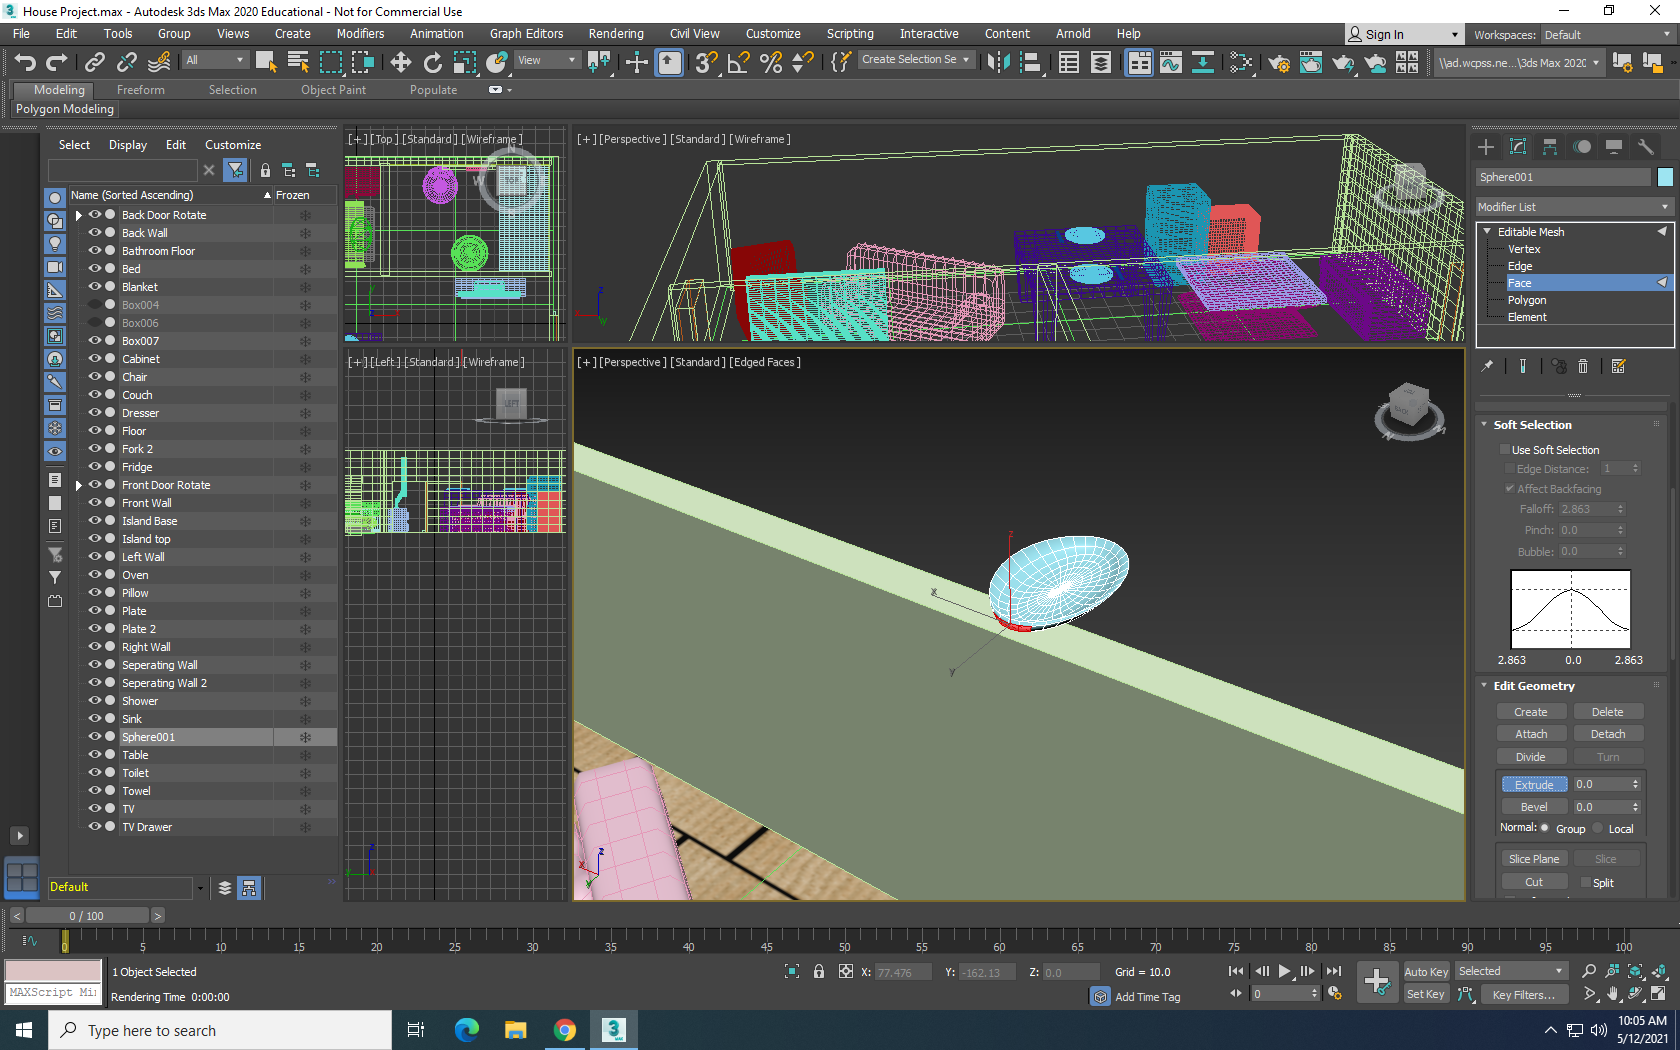Click the Detach button
This screenshot has height=1050, width=1680.
[1608, 734]
